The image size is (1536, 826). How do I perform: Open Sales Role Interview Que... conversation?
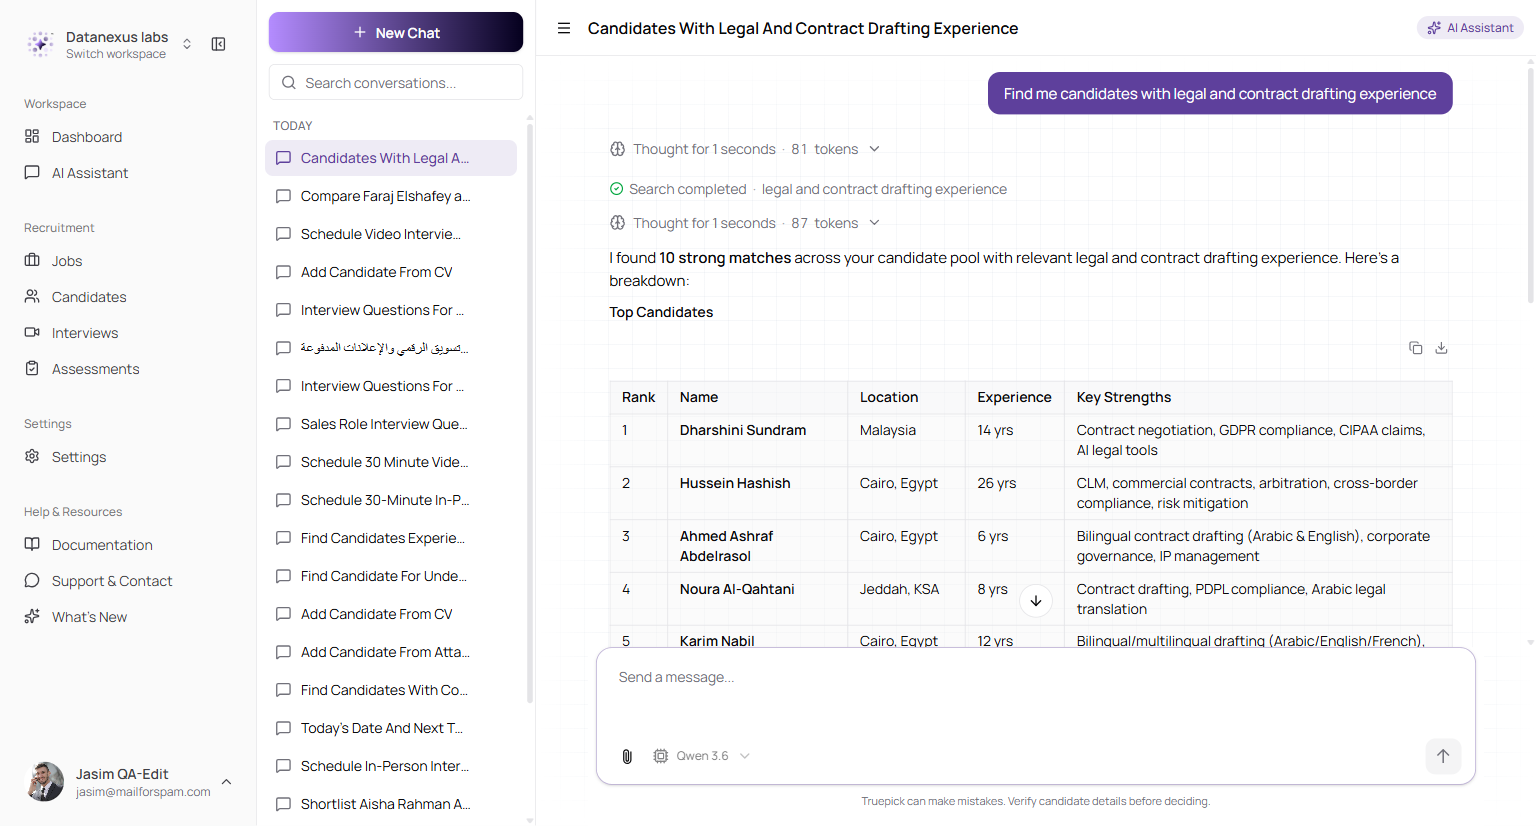[x=391, y=424]
